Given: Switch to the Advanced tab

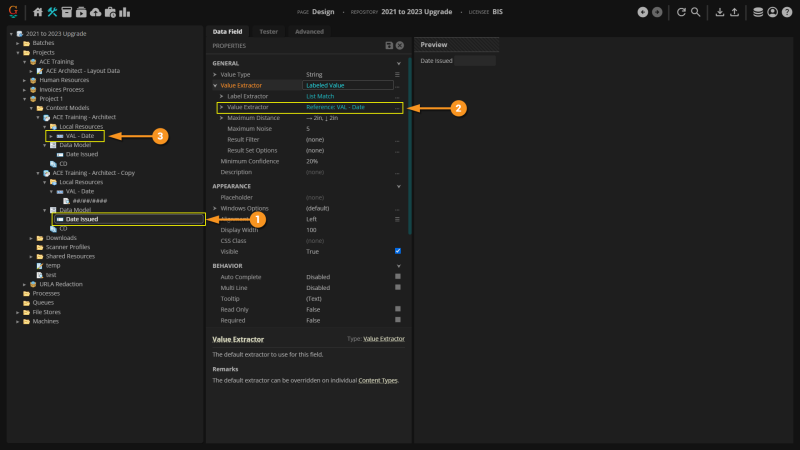Looking at the screenshot, I should tap(309, 32).
